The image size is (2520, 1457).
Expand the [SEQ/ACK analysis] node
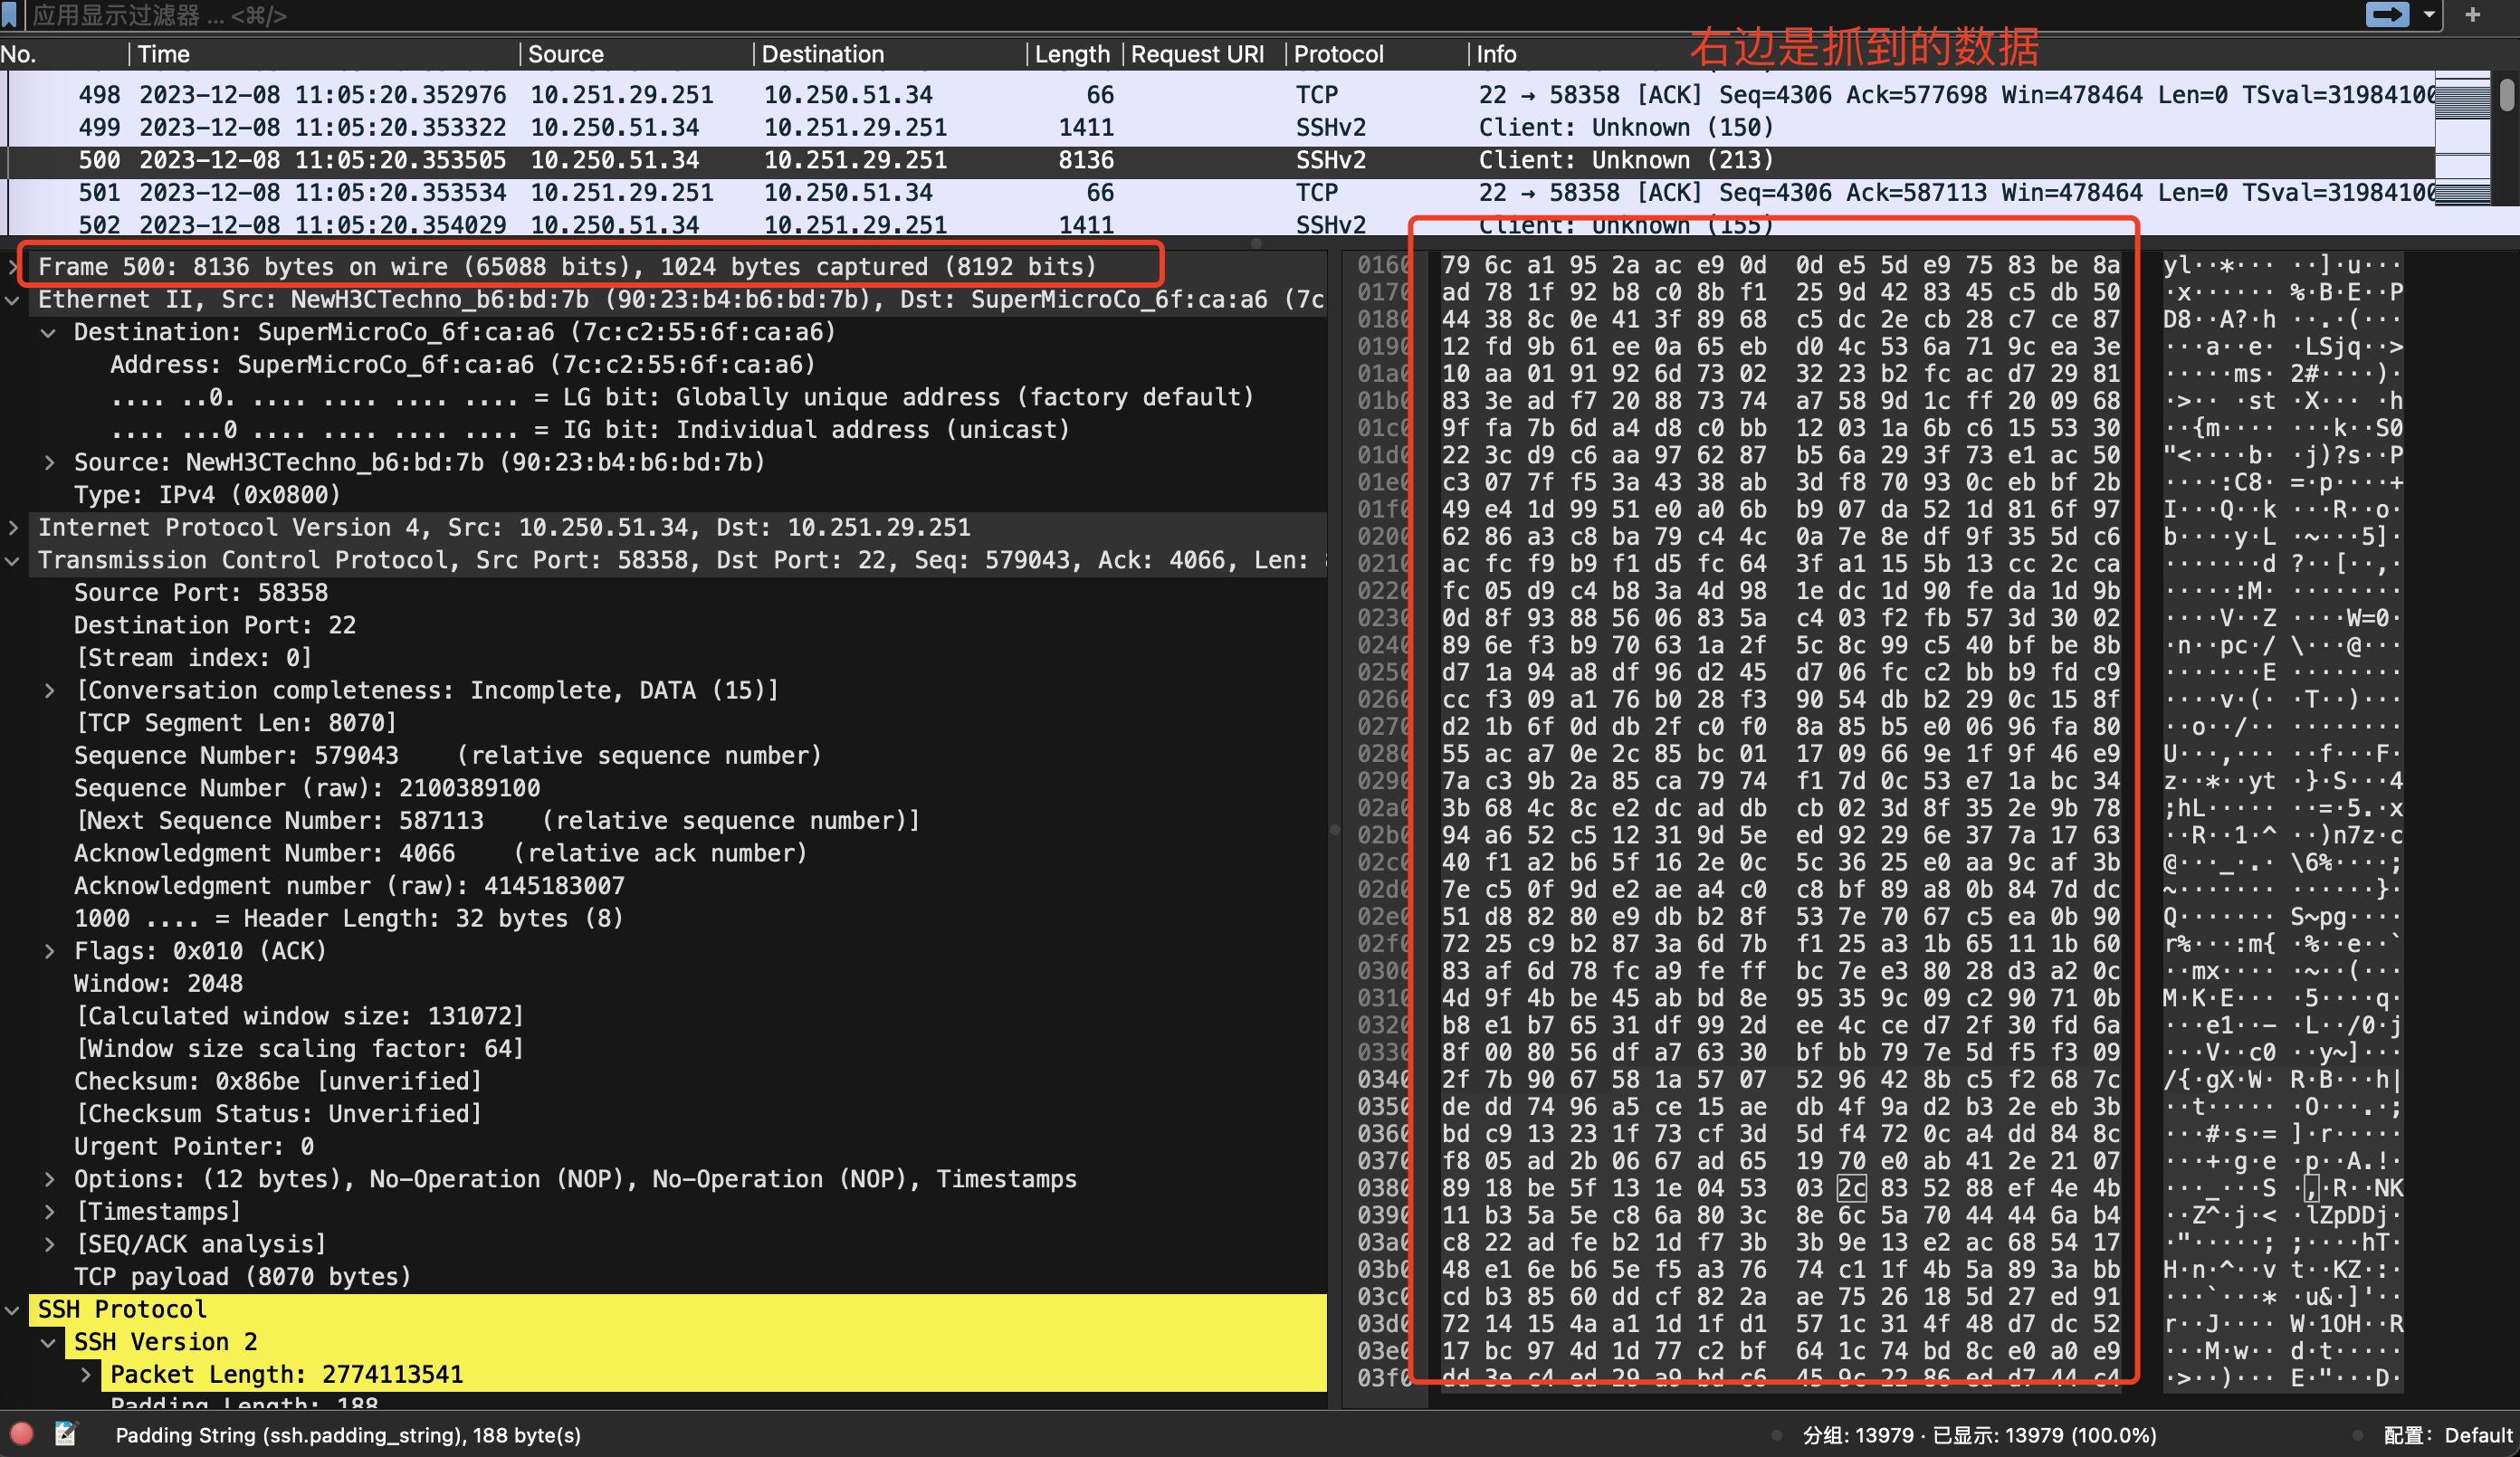coord(49,1244)
